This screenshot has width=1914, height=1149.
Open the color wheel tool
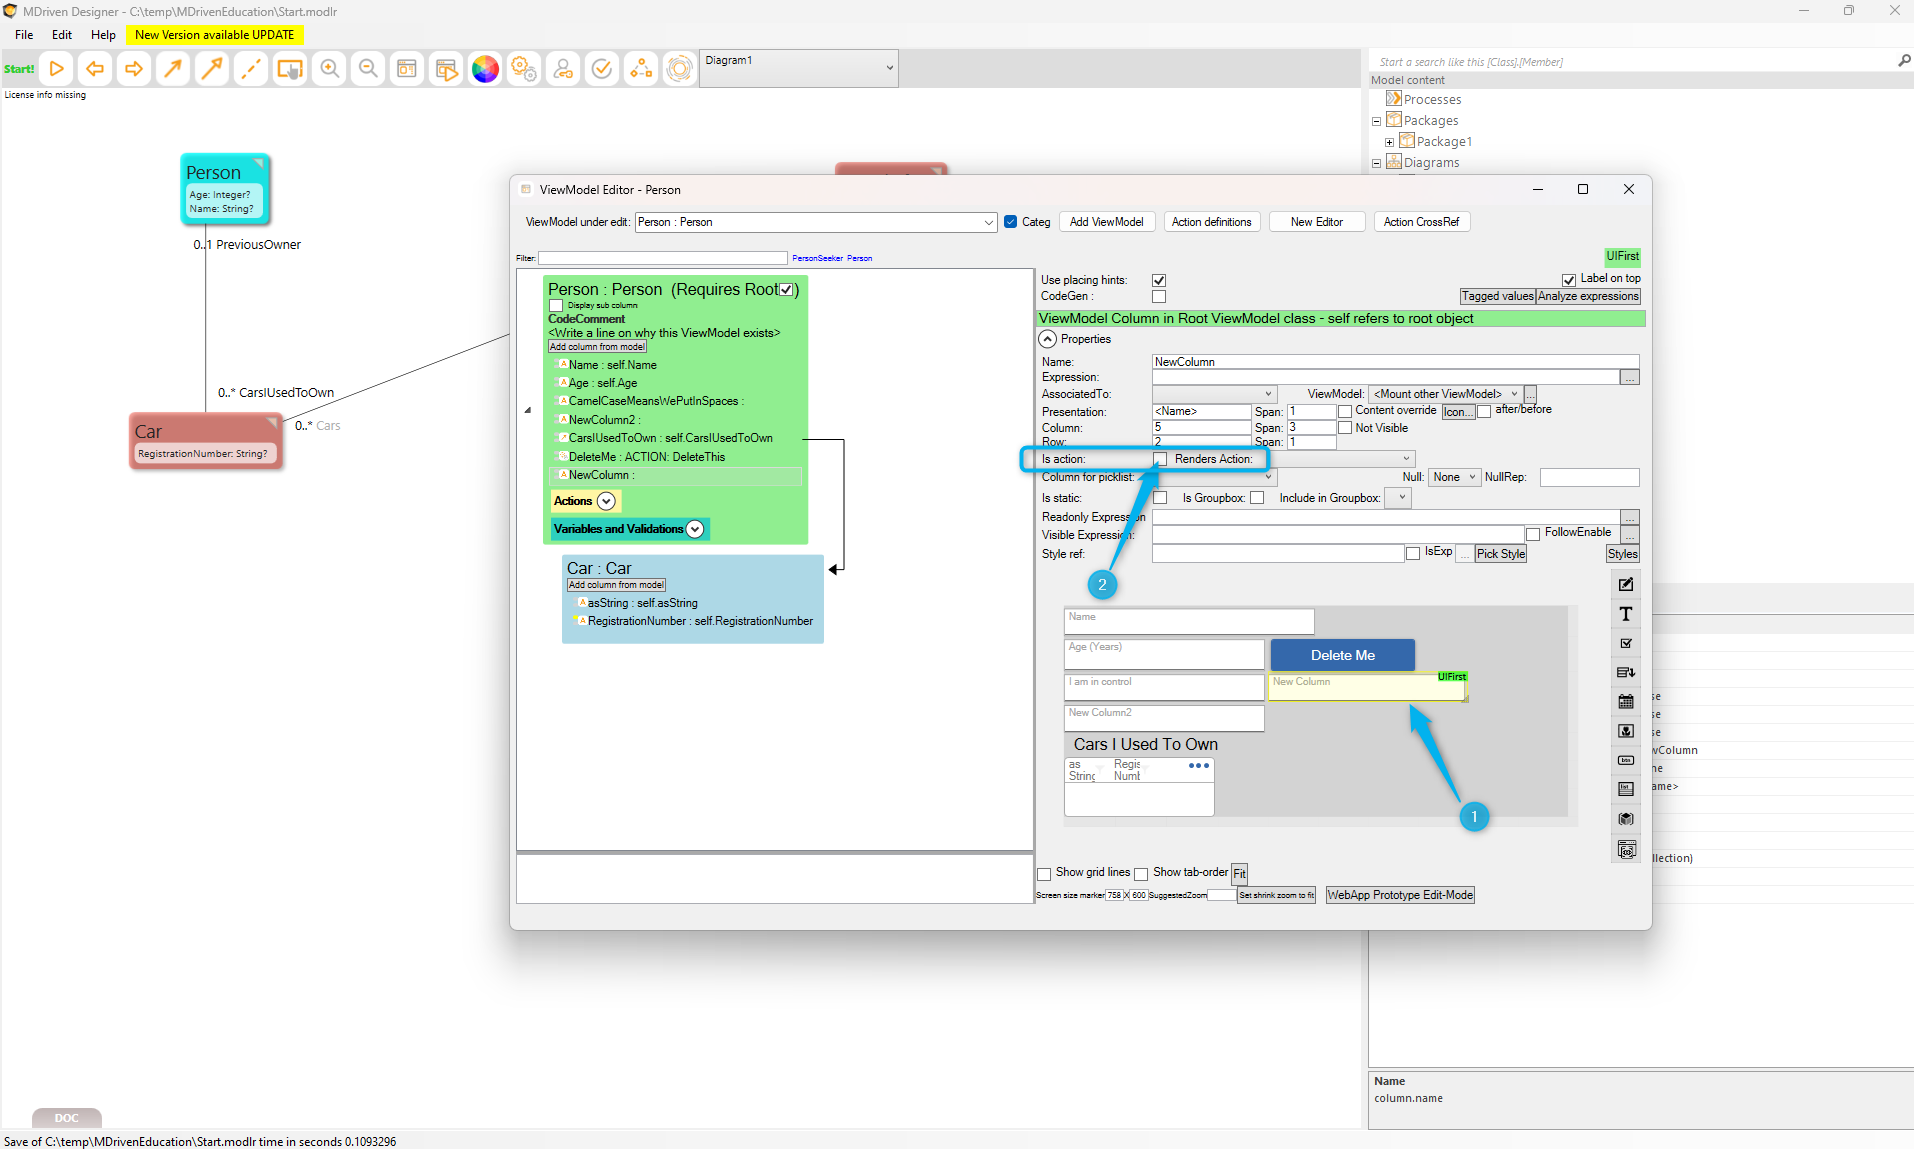click(x=485, y=69)
